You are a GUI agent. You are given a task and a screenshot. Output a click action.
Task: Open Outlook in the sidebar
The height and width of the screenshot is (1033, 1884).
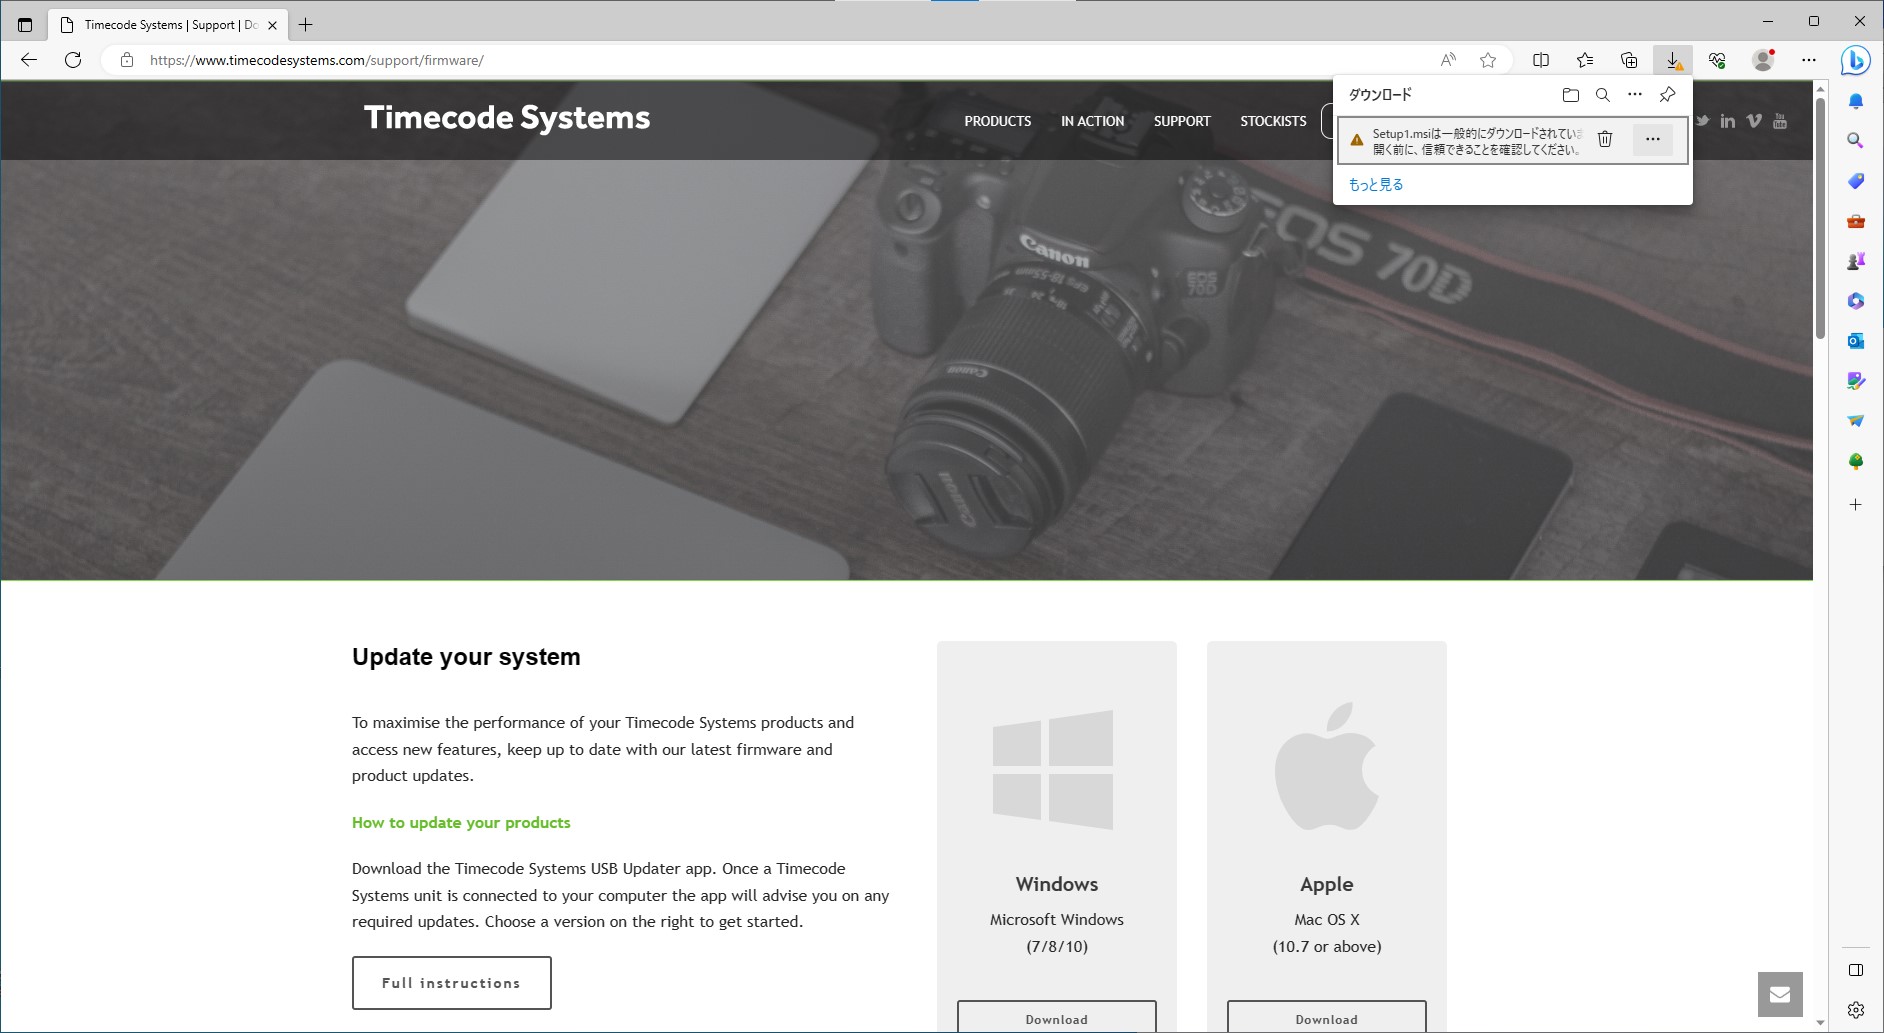coord(1856,341)
